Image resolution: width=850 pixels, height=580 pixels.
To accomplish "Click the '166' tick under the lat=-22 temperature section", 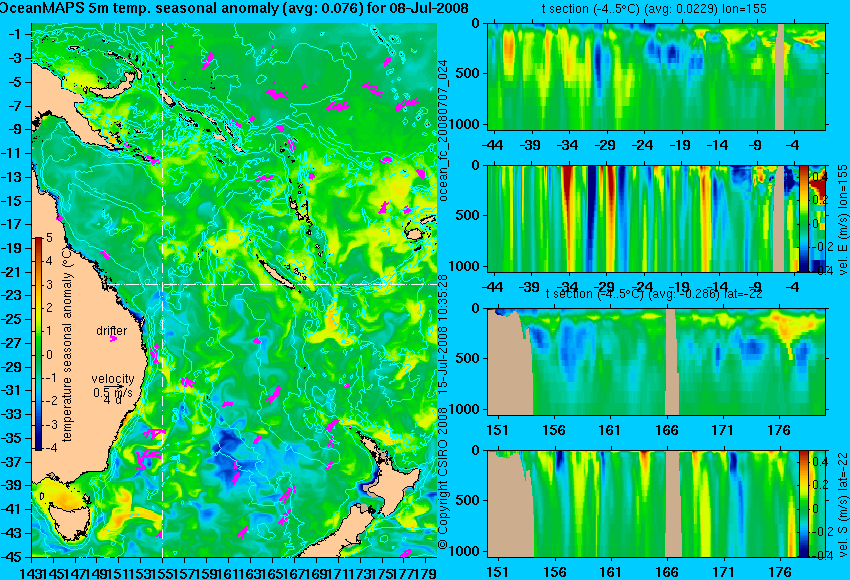I will click(x=667, y=430).
